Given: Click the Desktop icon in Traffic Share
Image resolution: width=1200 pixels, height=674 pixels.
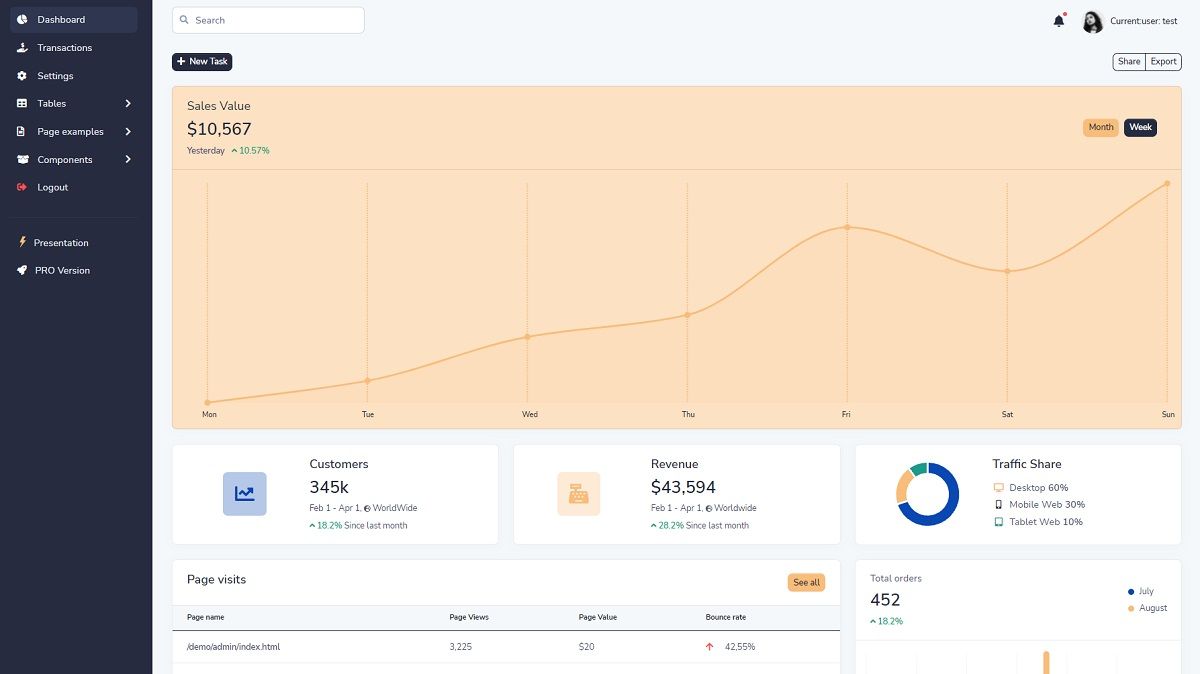Looking at the screenshot, I should (997, 487).
